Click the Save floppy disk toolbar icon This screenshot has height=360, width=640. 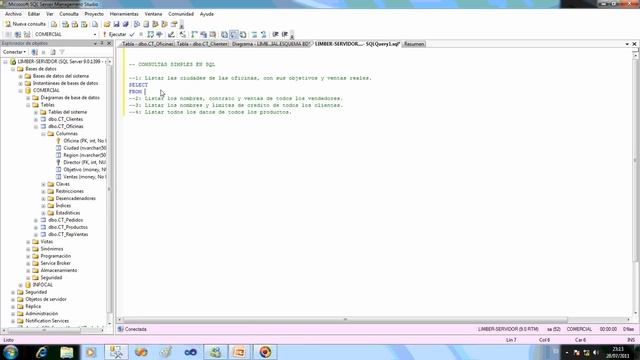[x=116, y=24]
